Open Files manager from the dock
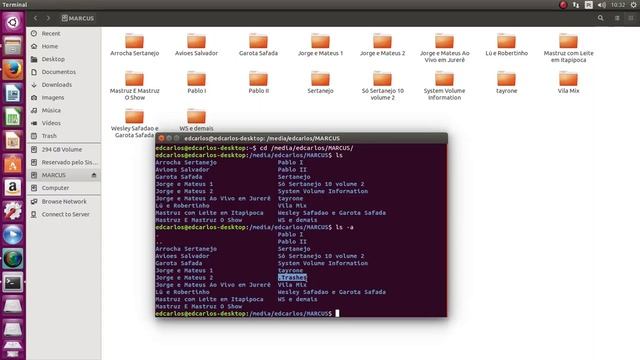Image resolution: width=640 pixels, height=360 pixels. point(13,46)
